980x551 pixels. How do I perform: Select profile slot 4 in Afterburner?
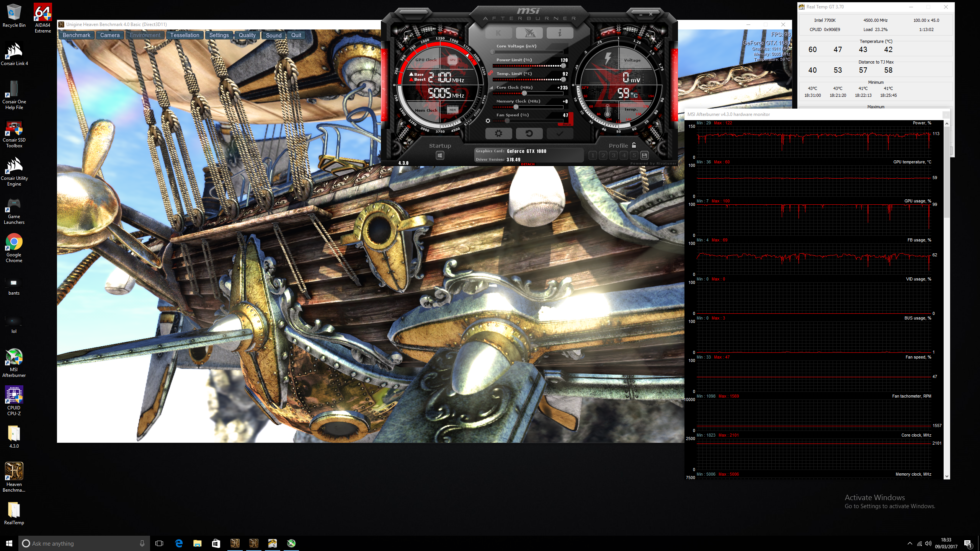[x=624, y=155]
